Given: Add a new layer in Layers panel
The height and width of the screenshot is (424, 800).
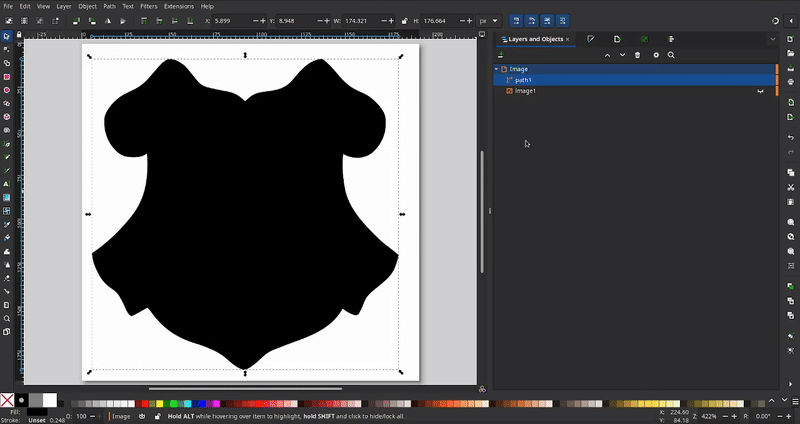Looking at the screenshot, I should pyautogui.click(x=501, y=55).
